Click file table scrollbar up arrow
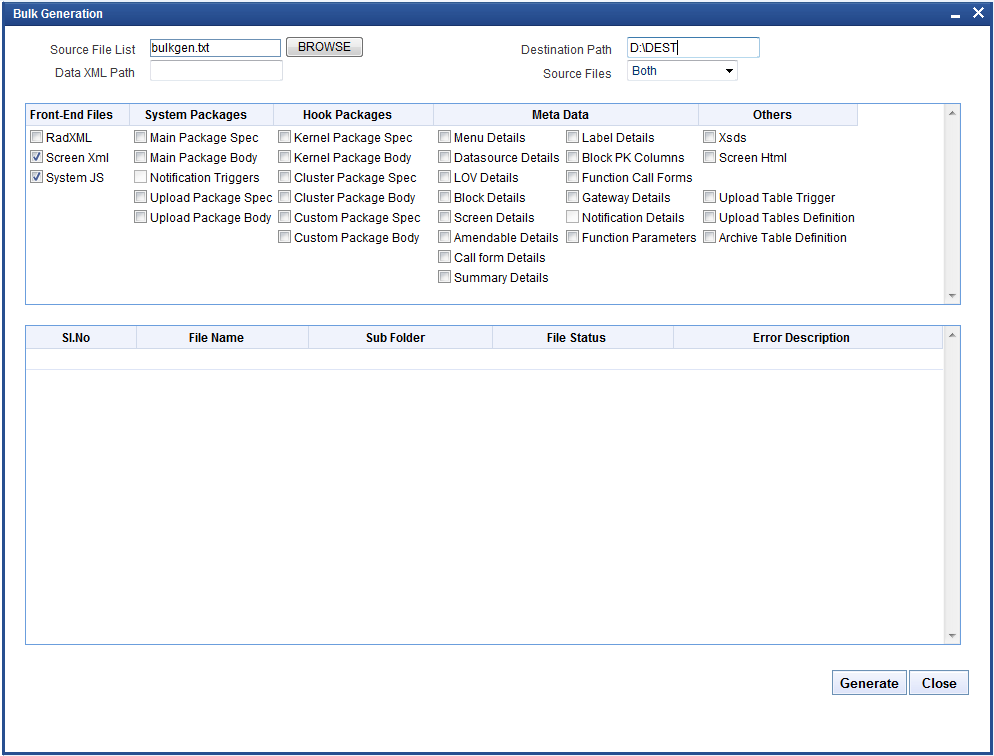This screenshot has width=994, height=756. tap(952, 335)
